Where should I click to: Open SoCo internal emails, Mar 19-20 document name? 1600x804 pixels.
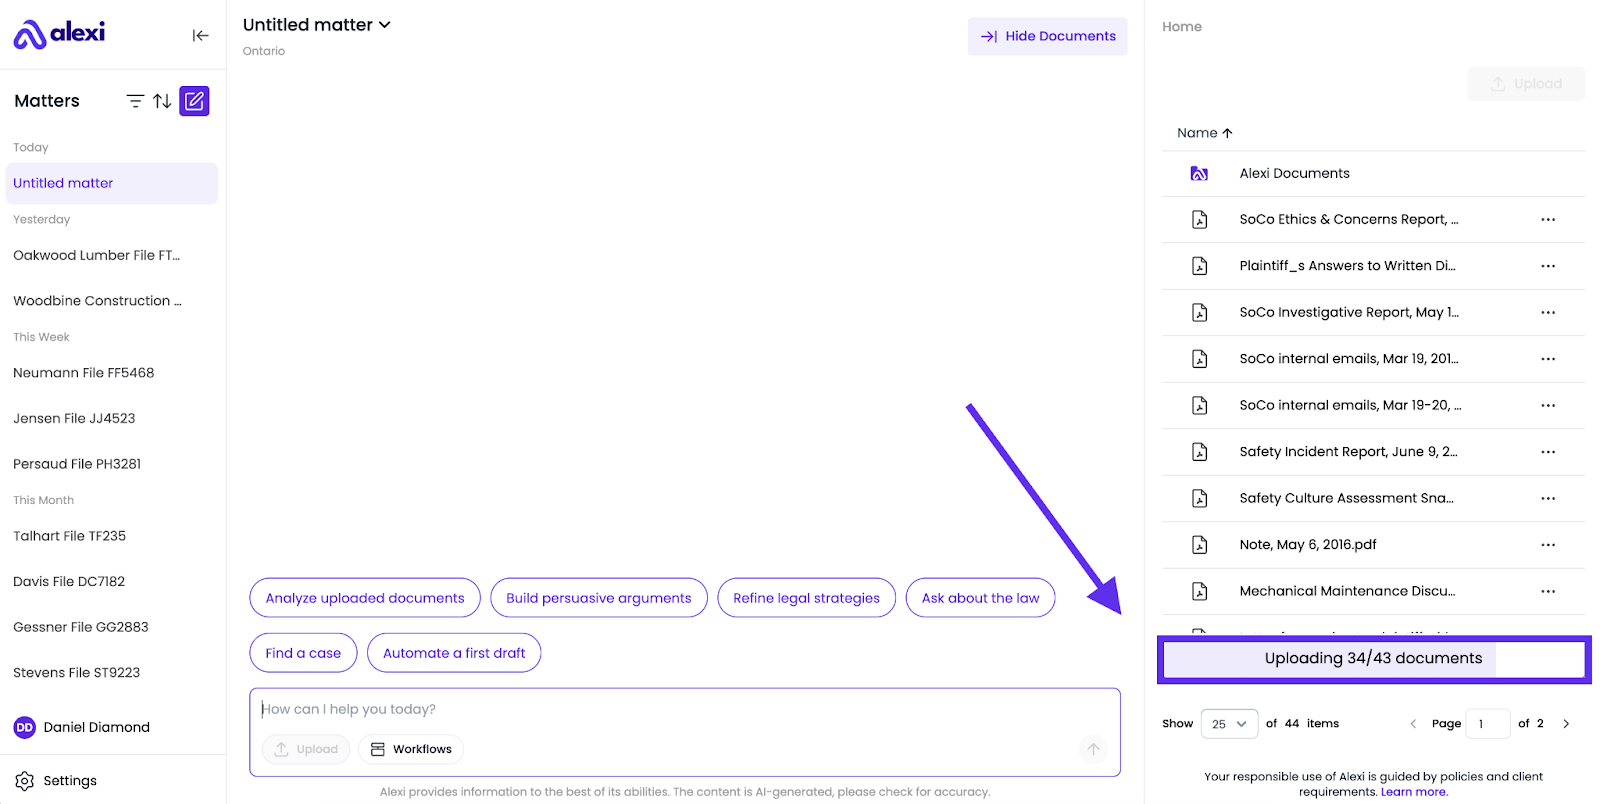1350,405
